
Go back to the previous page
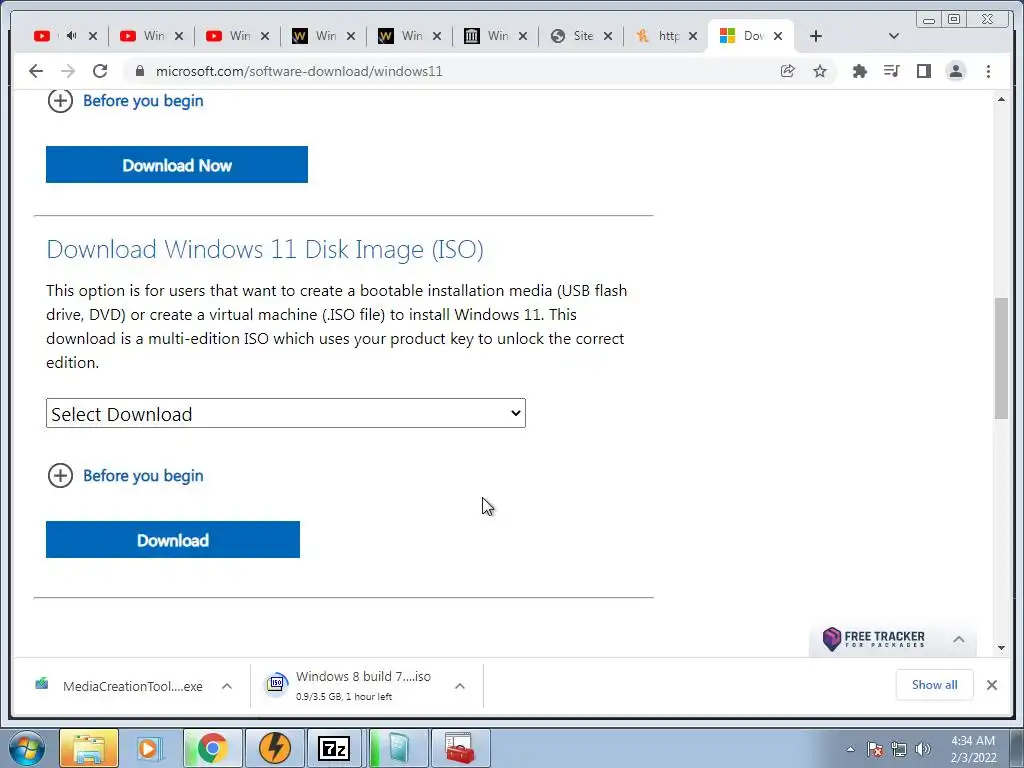pos(36,71)
